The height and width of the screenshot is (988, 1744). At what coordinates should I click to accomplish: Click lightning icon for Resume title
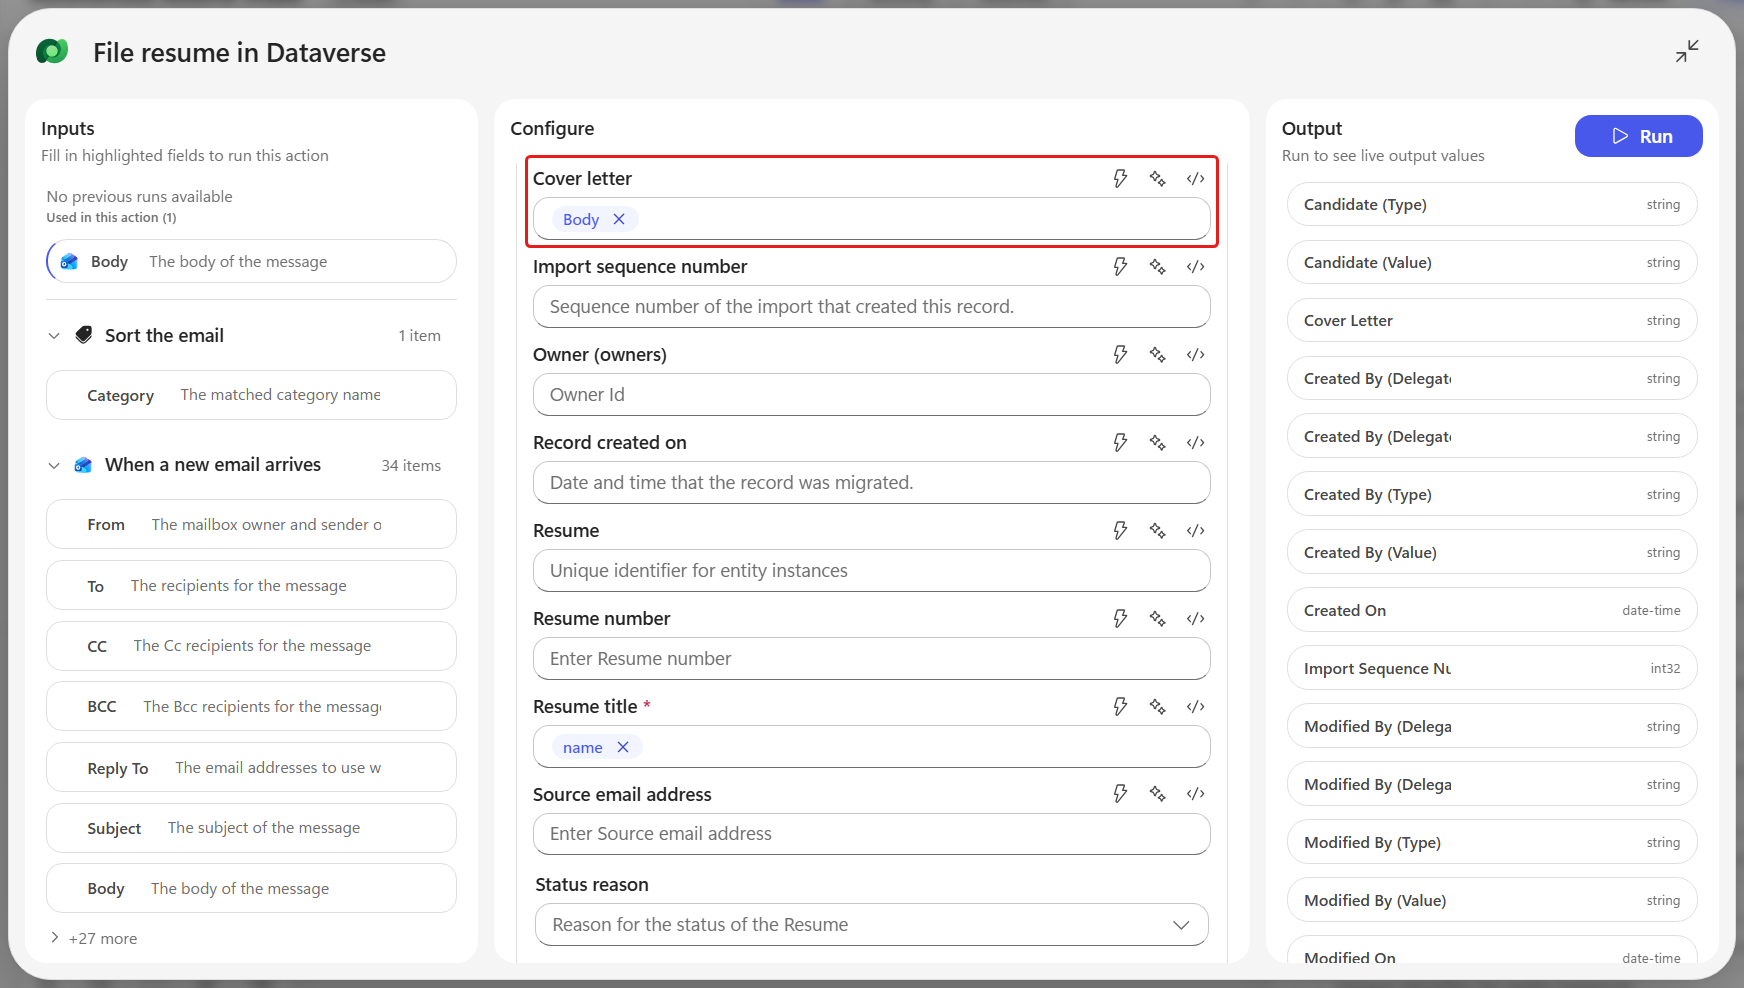tap(1120, 706)
